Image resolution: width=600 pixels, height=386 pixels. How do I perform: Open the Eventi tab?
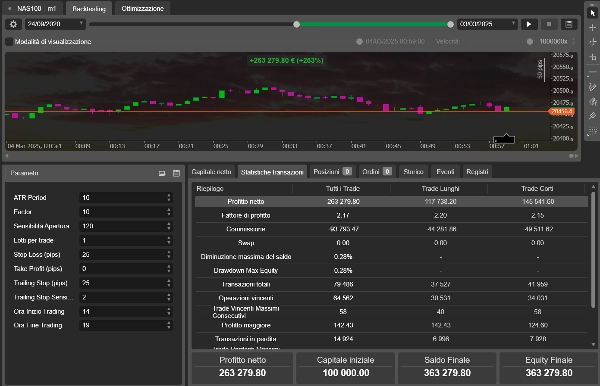point(445,172)
